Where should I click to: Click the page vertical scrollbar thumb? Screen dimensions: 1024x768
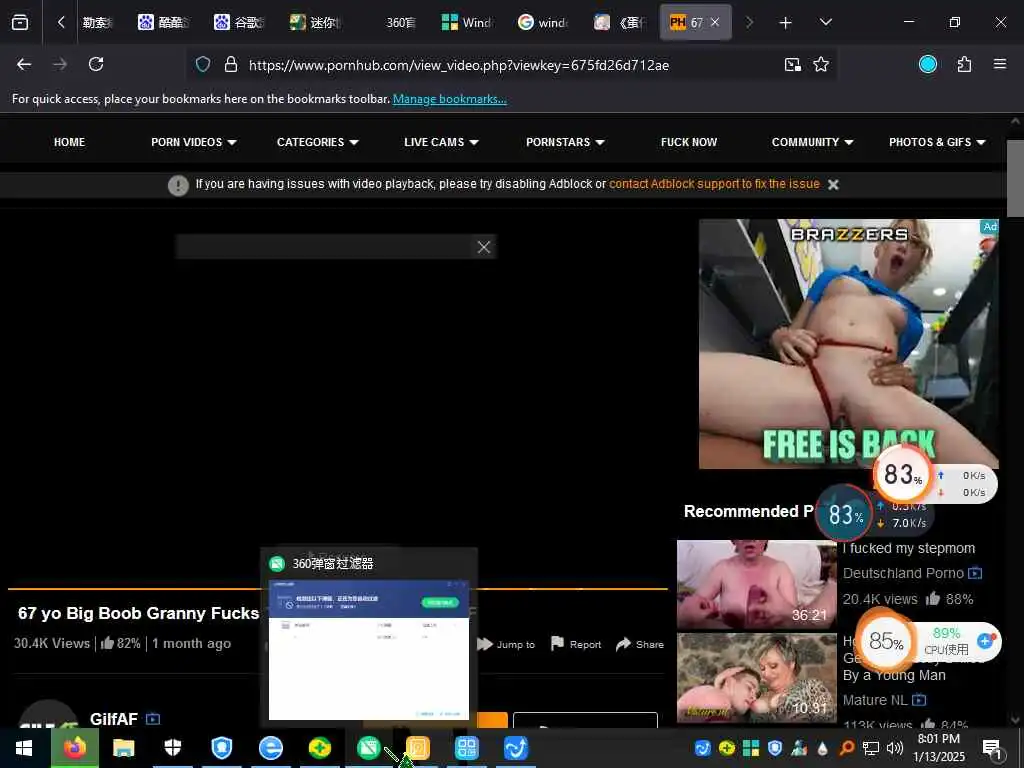(1016, 178)
